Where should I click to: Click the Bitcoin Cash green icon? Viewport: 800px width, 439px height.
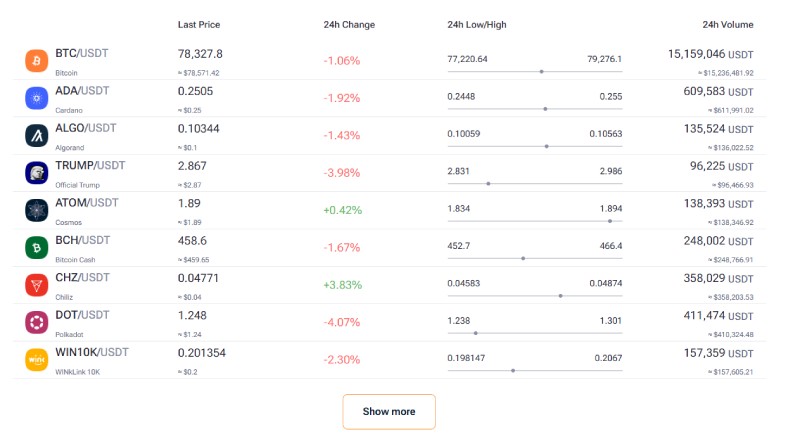tap(36, 247)
